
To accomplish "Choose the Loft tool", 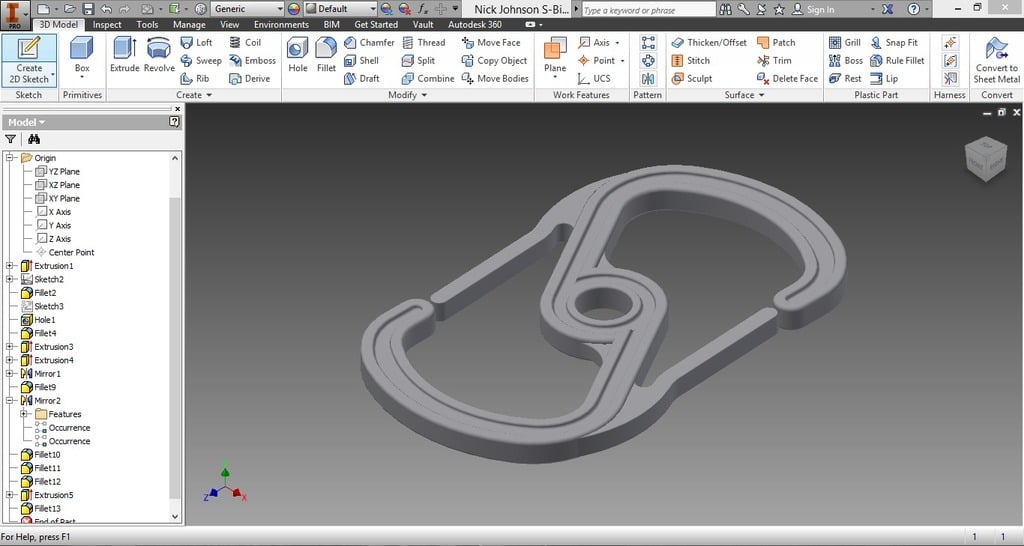I will (x=197, y=42).
